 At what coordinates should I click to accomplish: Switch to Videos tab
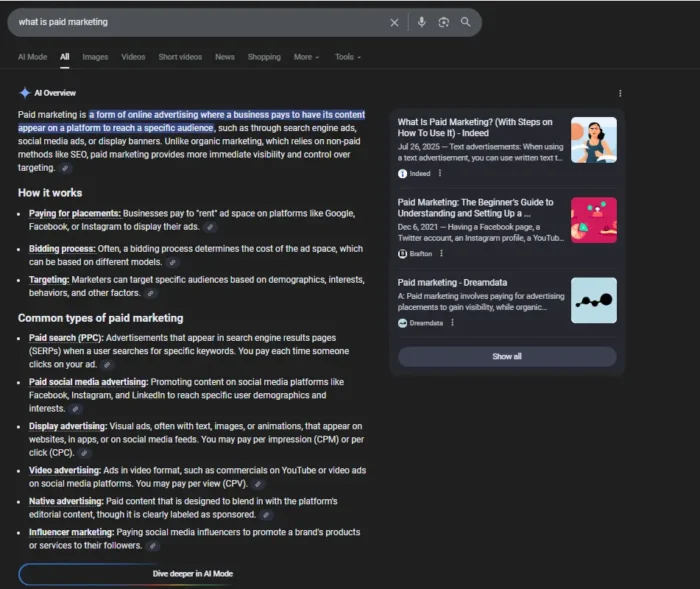coord(133,57)
